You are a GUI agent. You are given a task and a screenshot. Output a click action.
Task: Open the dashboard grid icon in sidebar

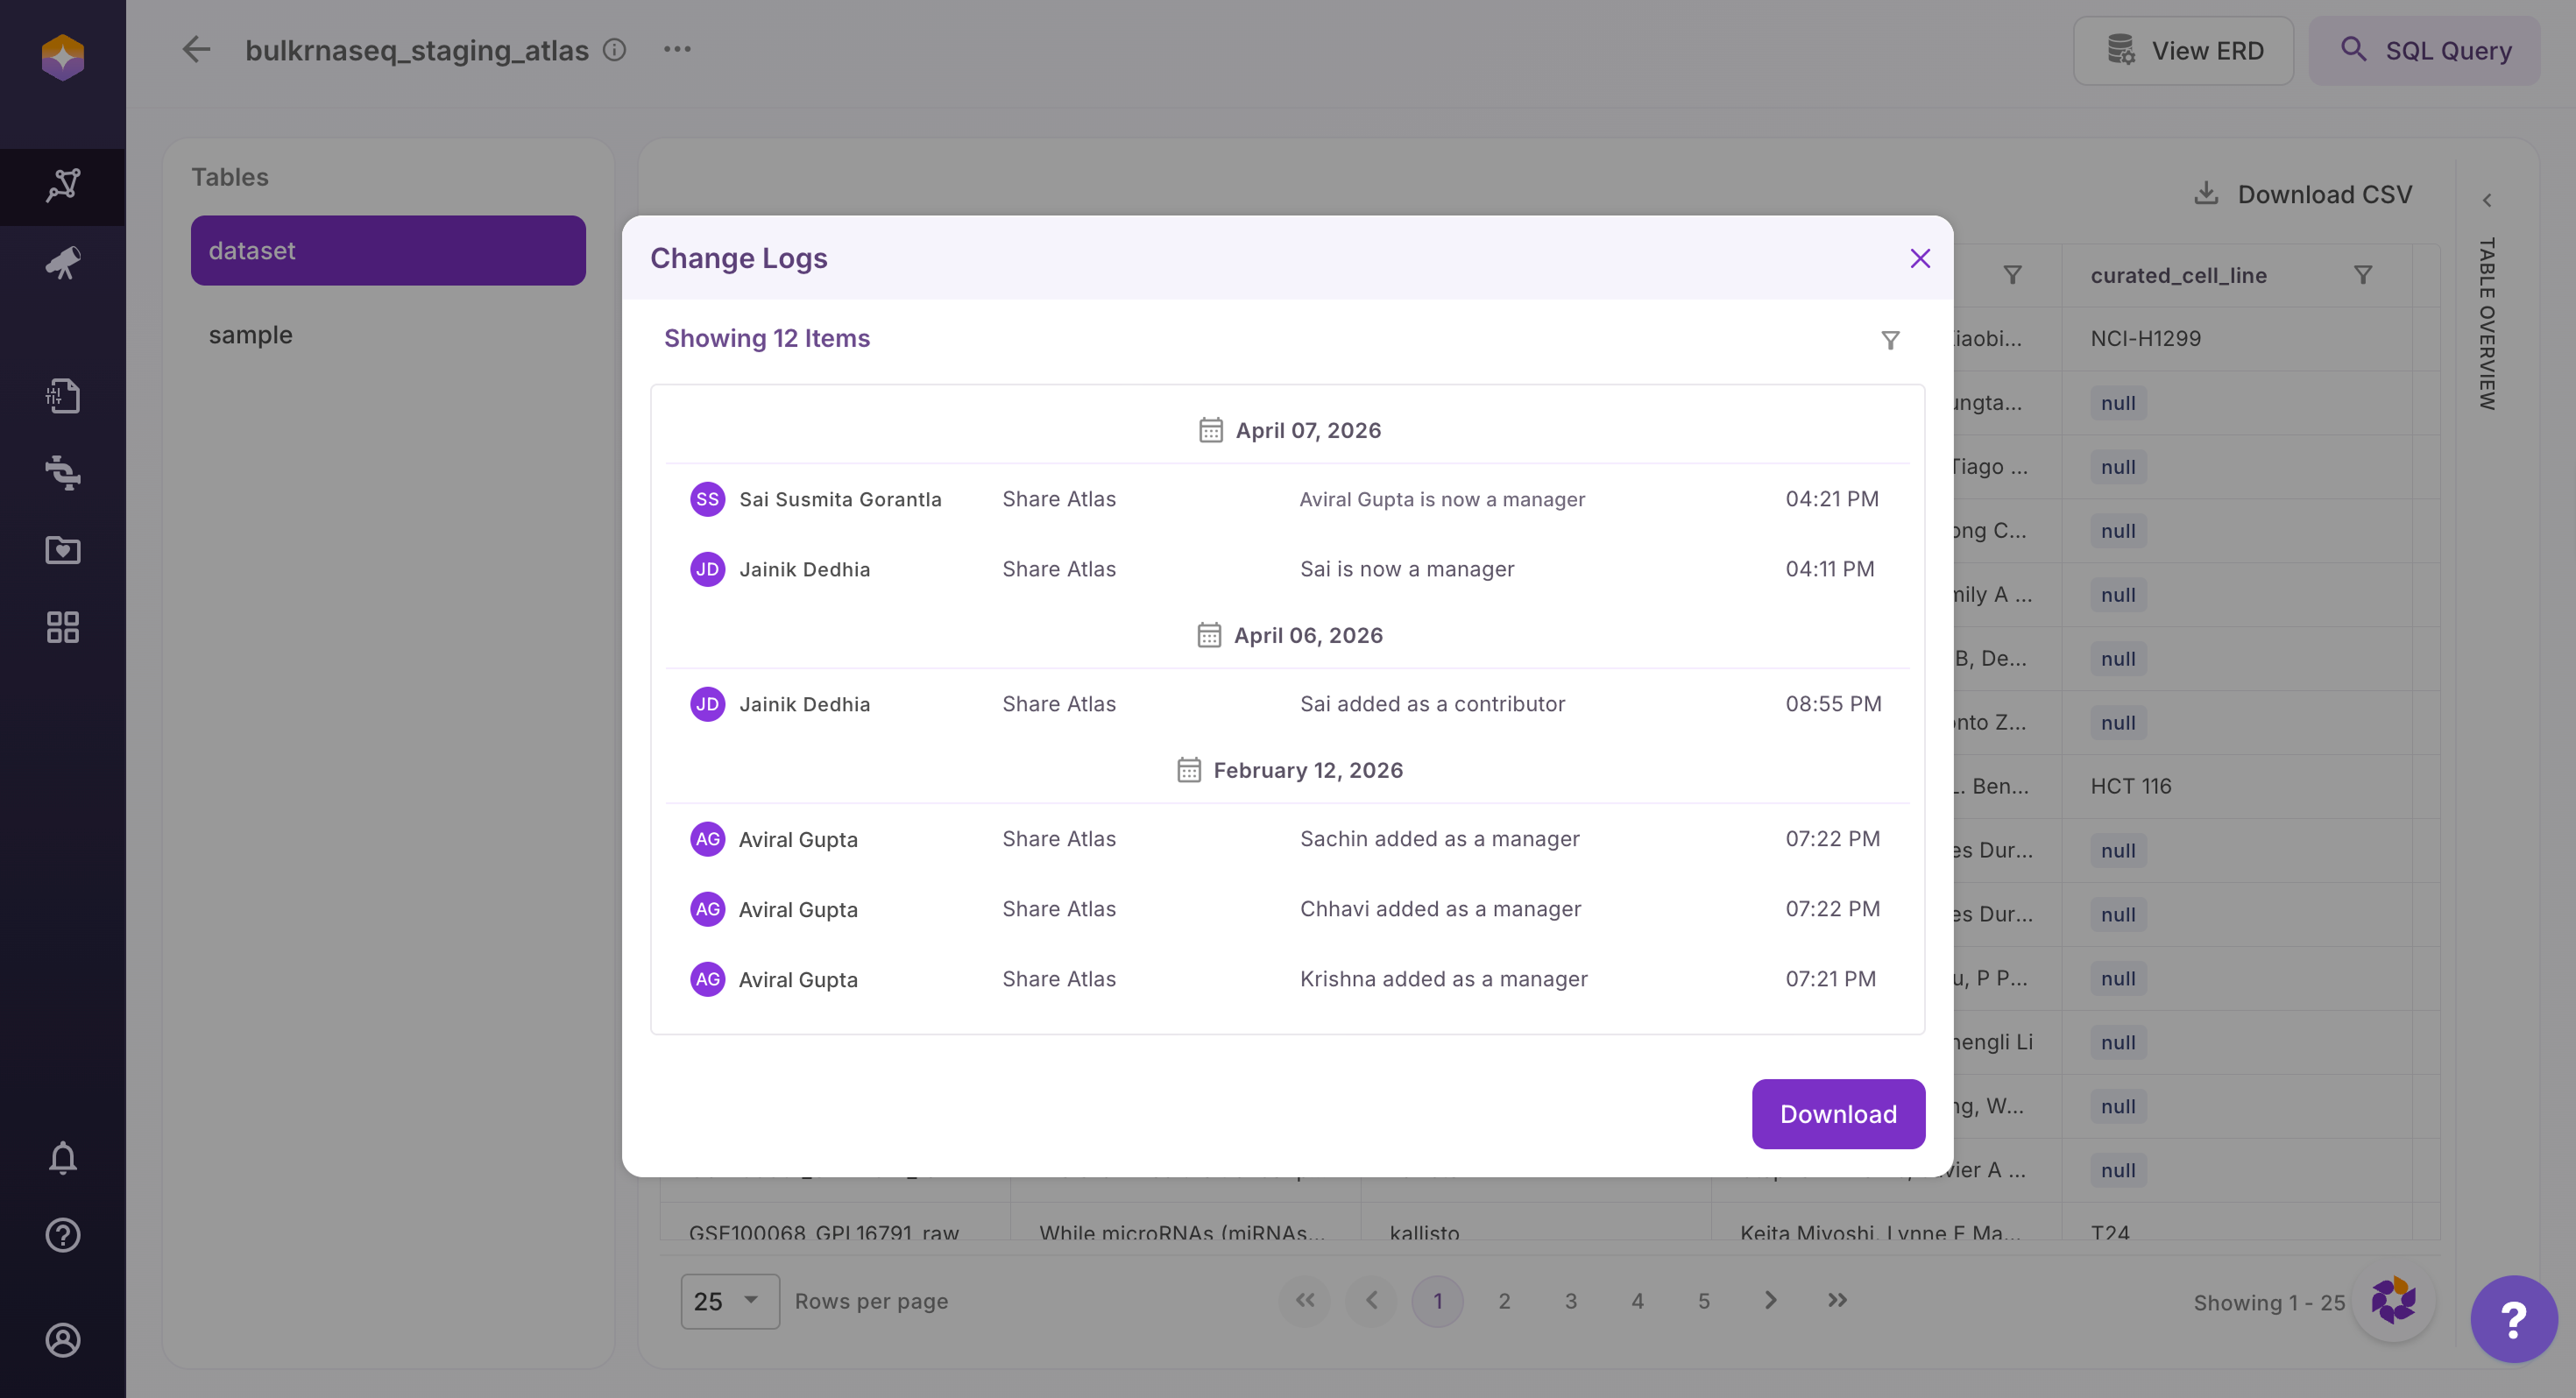point(62,627)
